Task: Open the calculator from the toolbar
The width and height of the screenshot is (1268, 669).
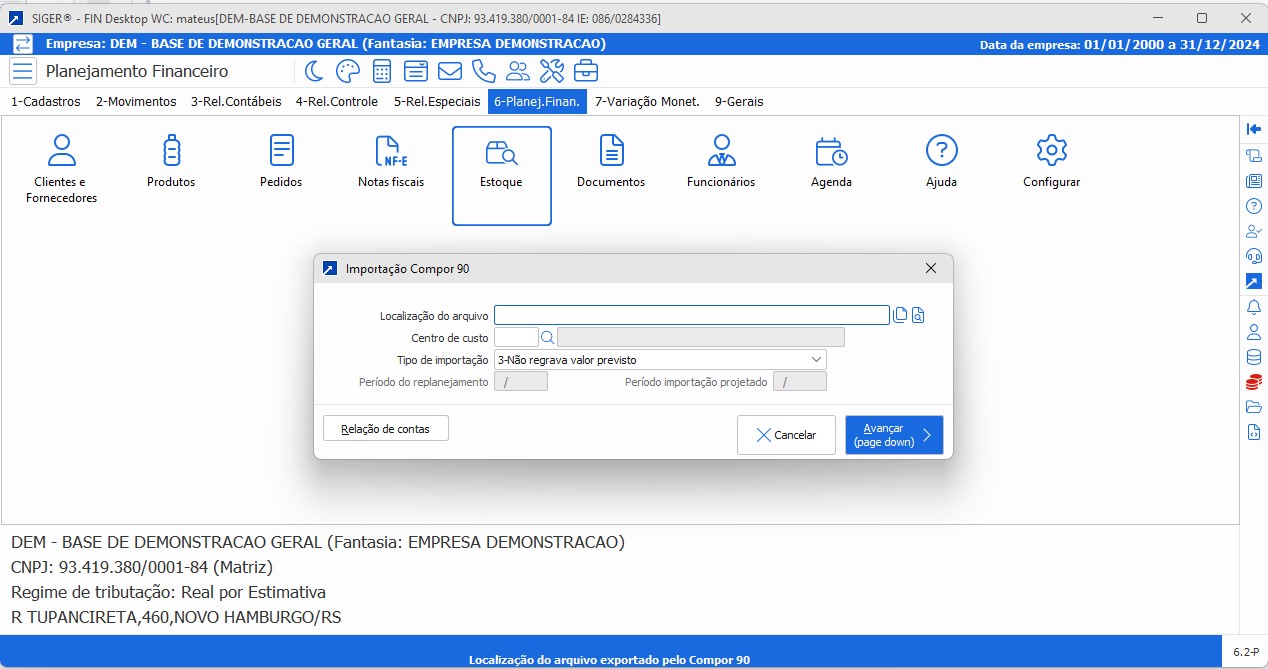Action: (382, 71)
